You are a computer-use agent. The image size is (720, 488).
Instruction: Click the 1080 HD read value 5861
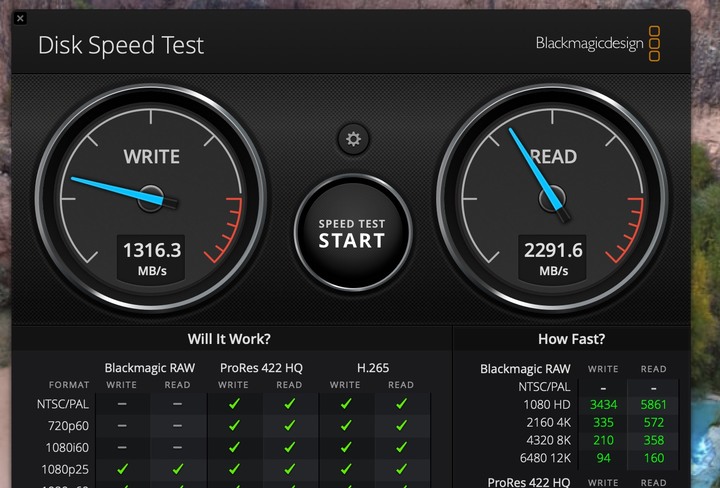click(x=653, y=404)
